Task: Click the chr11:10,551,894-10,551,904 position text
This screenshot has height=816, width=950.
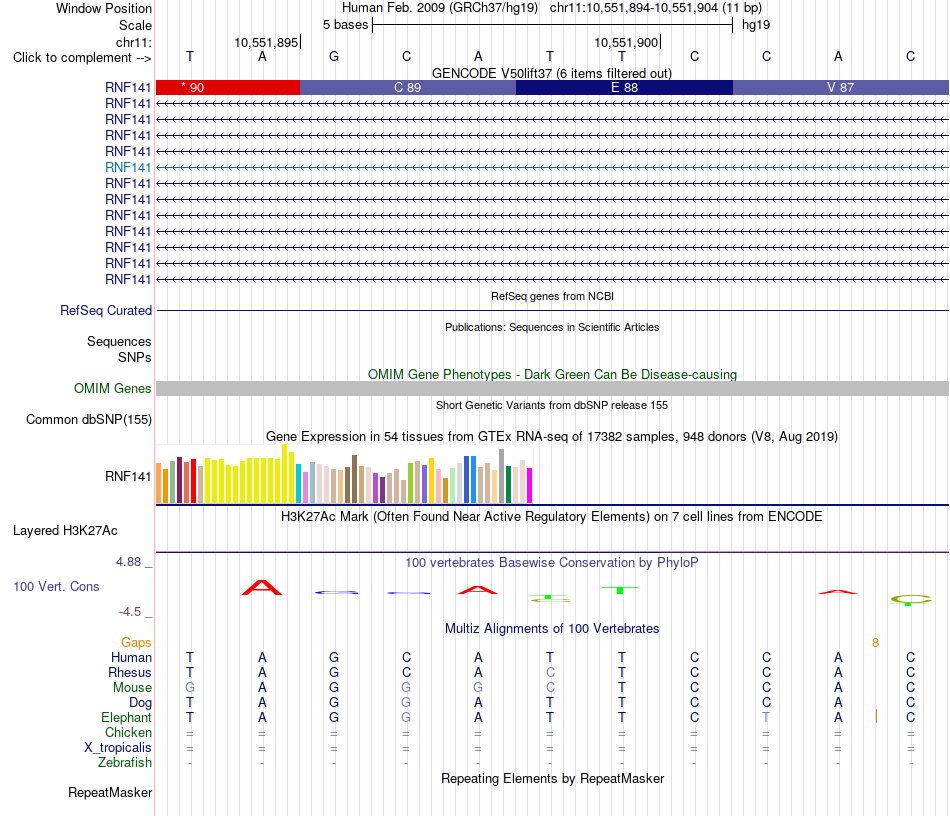Action: (x=634, y=8)
